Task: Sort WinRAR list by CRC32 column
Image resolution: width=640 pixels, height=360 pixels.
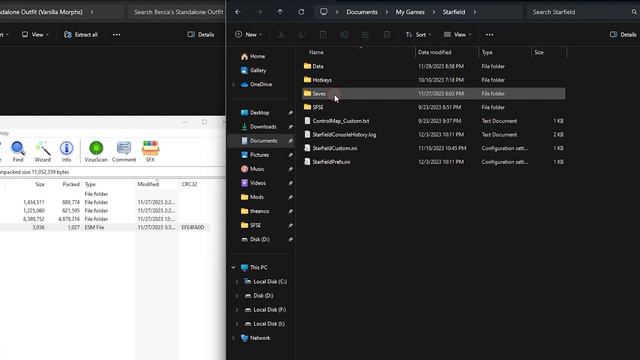Action: coord(189,184)
